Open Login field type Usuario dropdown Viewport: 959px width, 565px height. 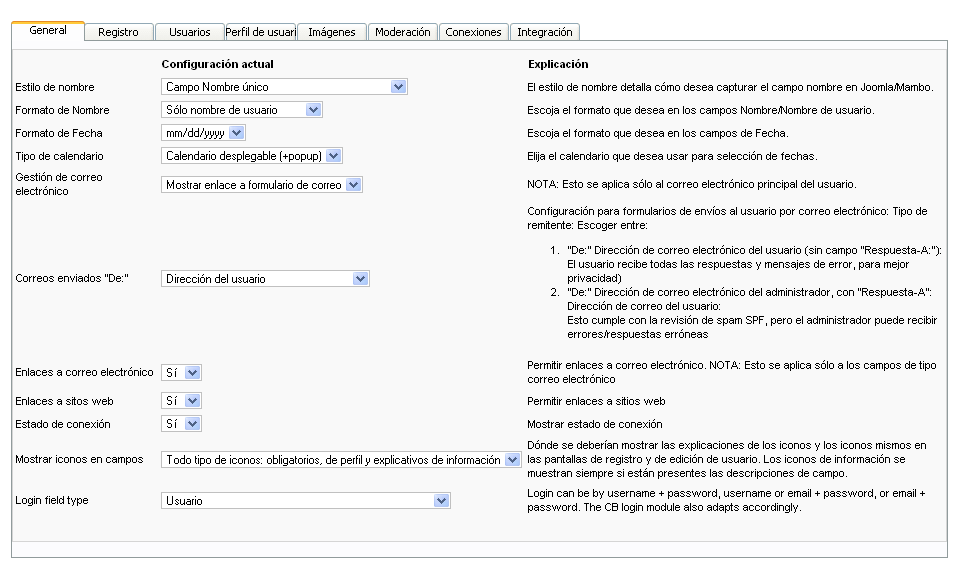306,501
